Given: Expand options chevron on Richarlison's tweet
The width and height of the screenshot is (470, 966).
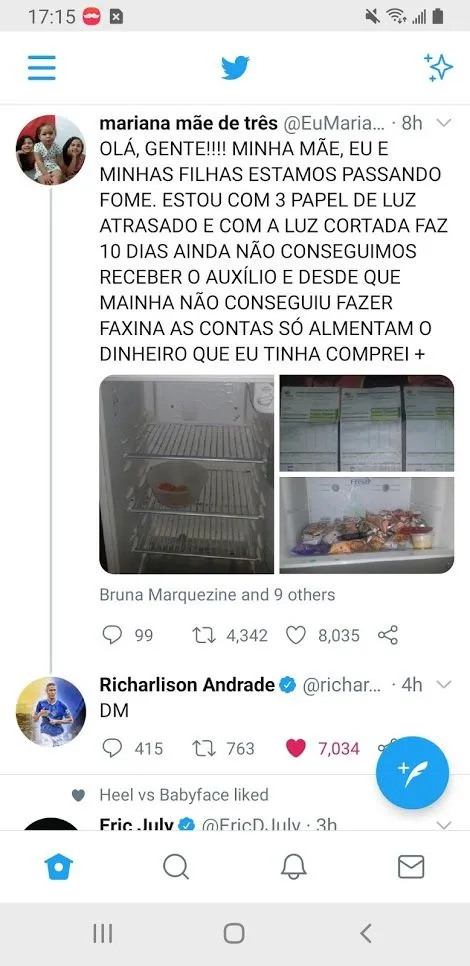Looking at the screenshot, I should (x=444, y=684).
